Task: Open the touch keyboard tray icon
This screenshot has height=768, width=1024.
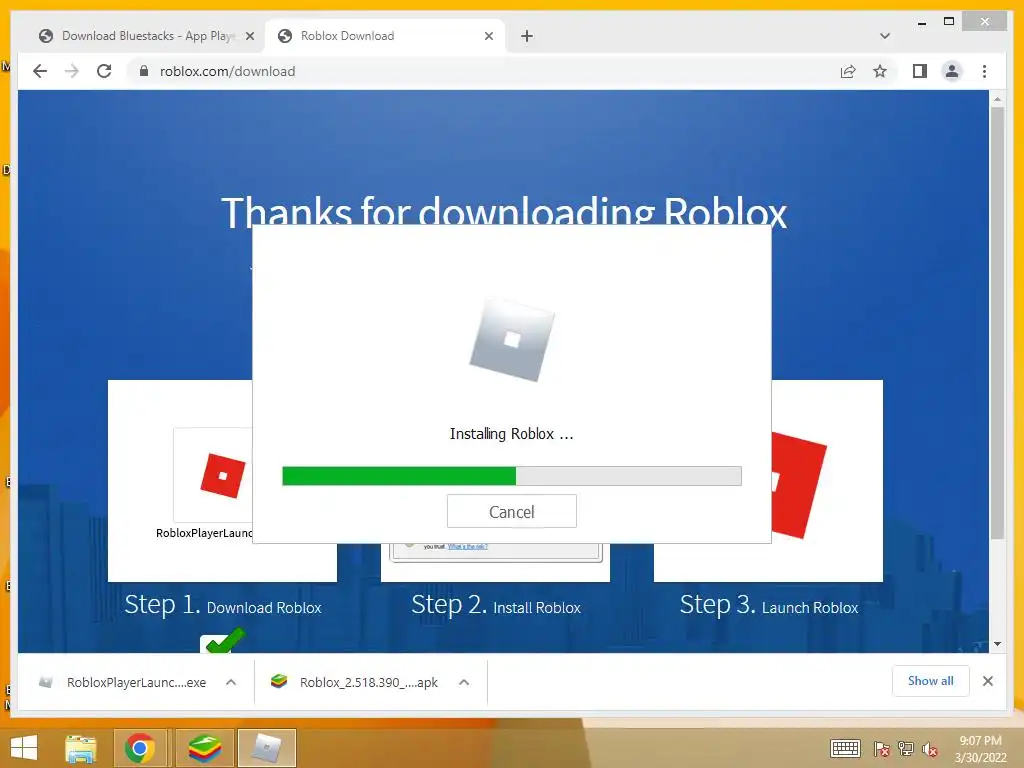Action: pos(845,748)
